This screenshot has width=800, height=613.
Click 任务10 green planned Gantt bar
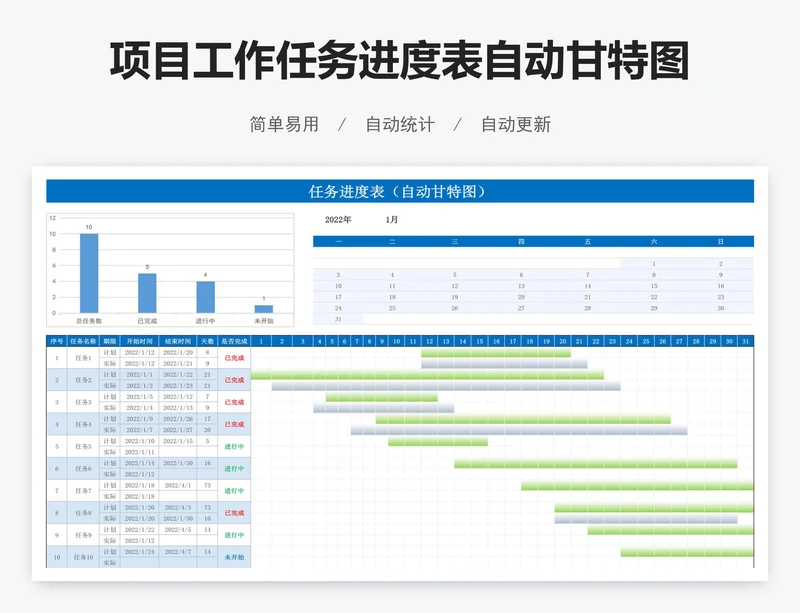tap(687, 552)
